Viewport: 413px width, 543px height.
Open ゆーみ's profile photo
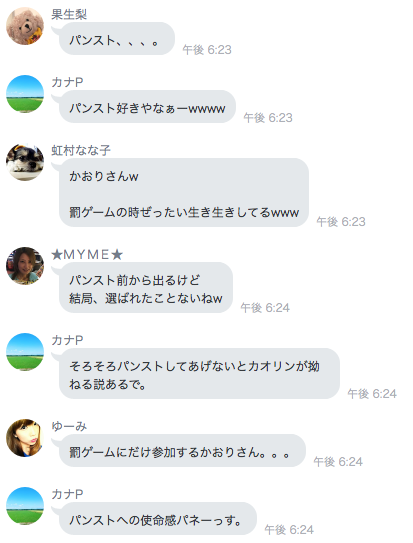tap(25, 438)
